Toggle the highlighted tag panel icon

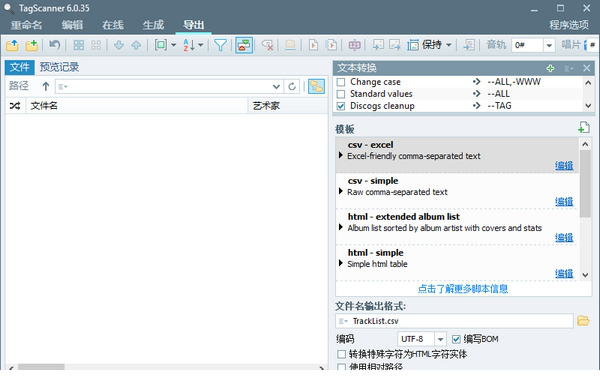point(244,45)
